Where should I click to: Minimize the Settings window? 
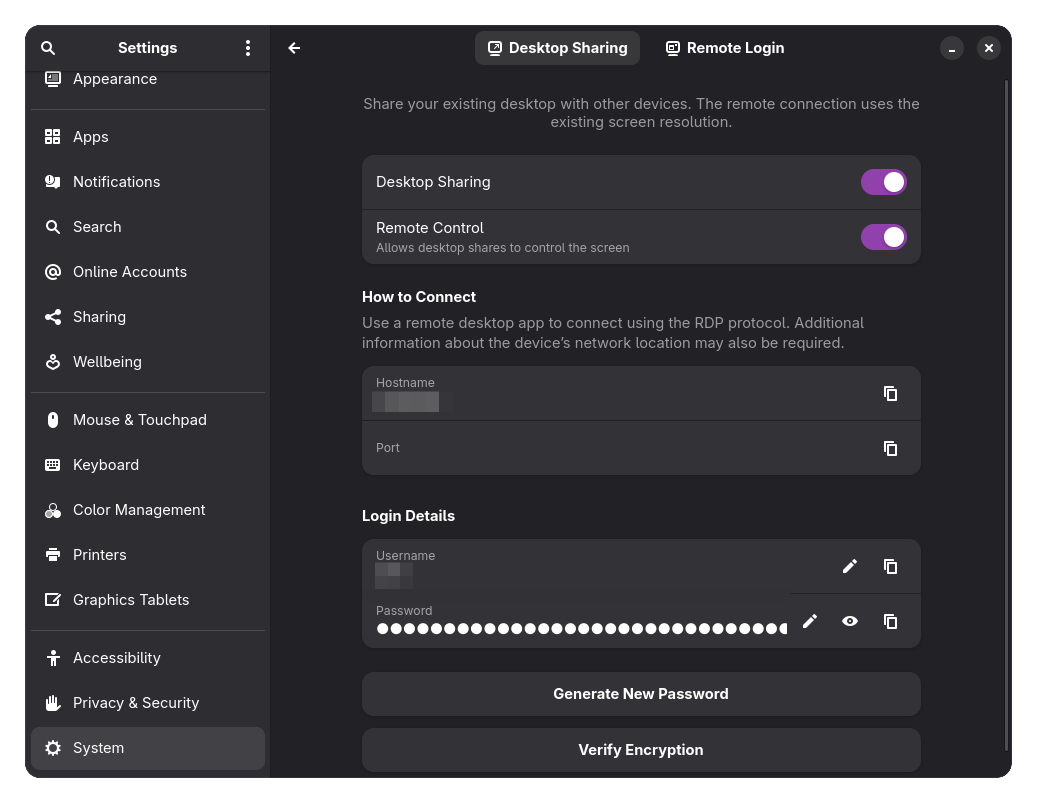click(952, 48)
